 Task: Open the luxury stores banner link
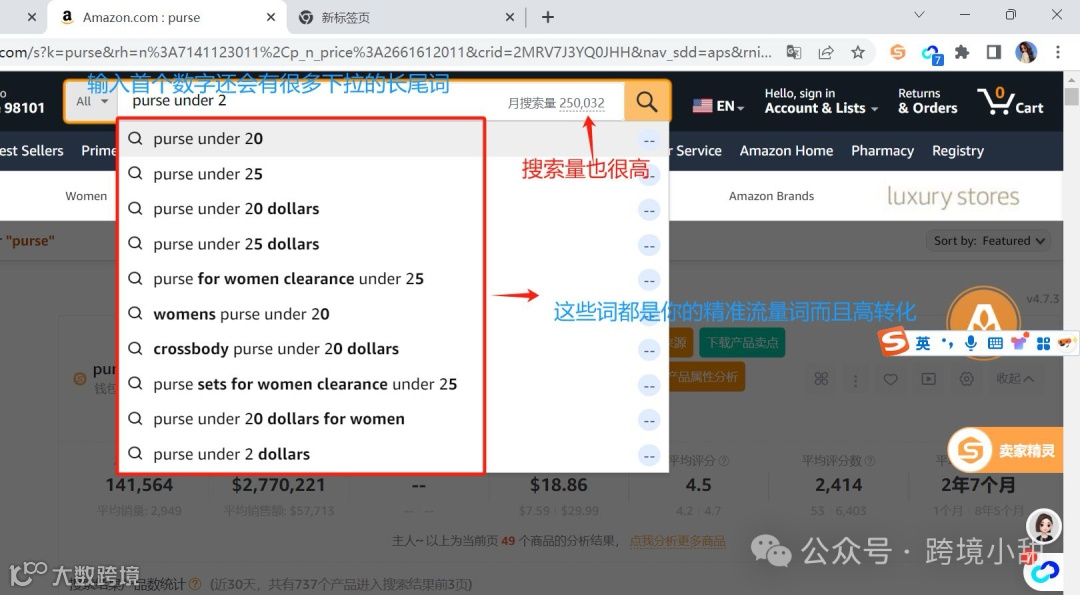953,197
